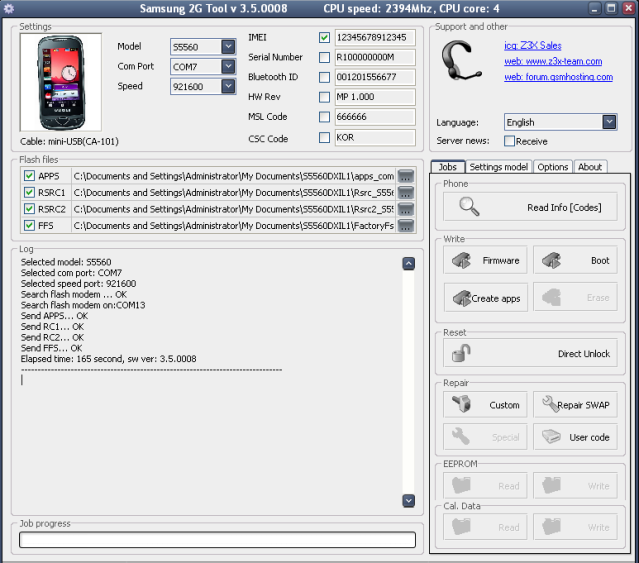The image size is (639, 563).
Task: Browse for the APPS flash file
Action: click(406, 176)
